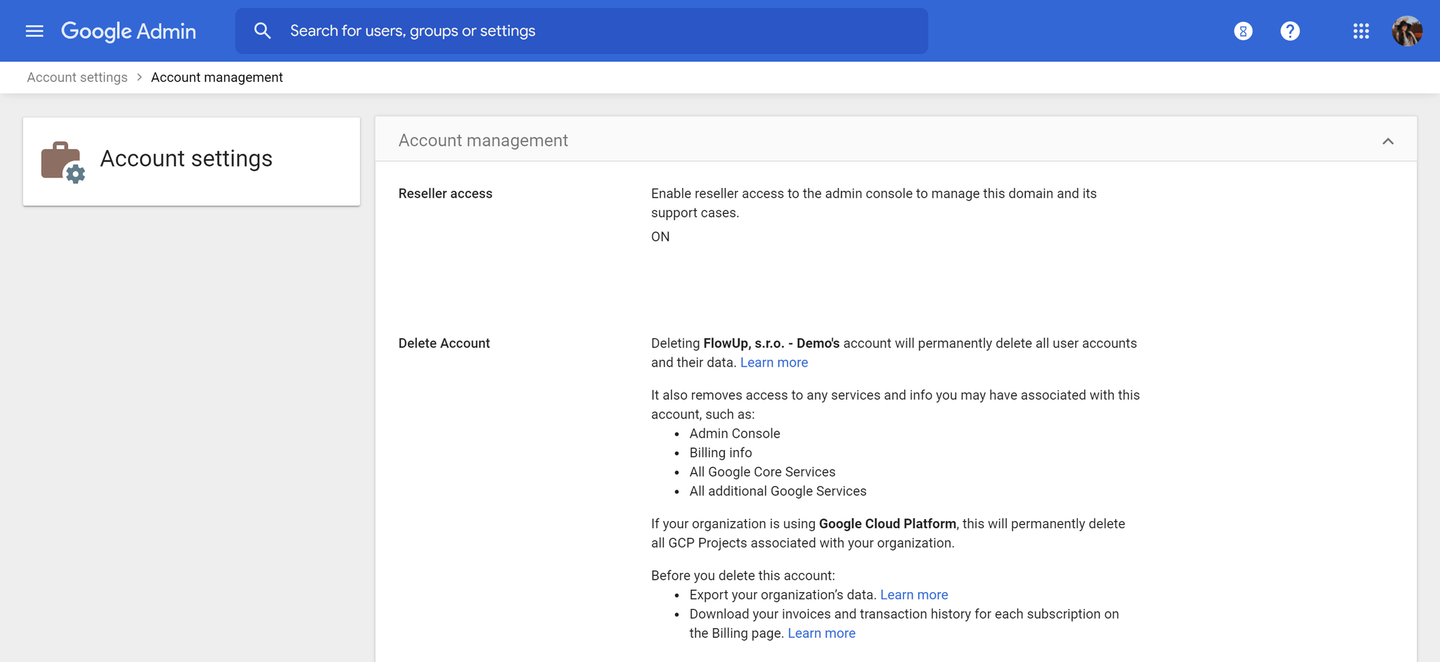Click the All additional Google Services item

(x=778, y=491)
